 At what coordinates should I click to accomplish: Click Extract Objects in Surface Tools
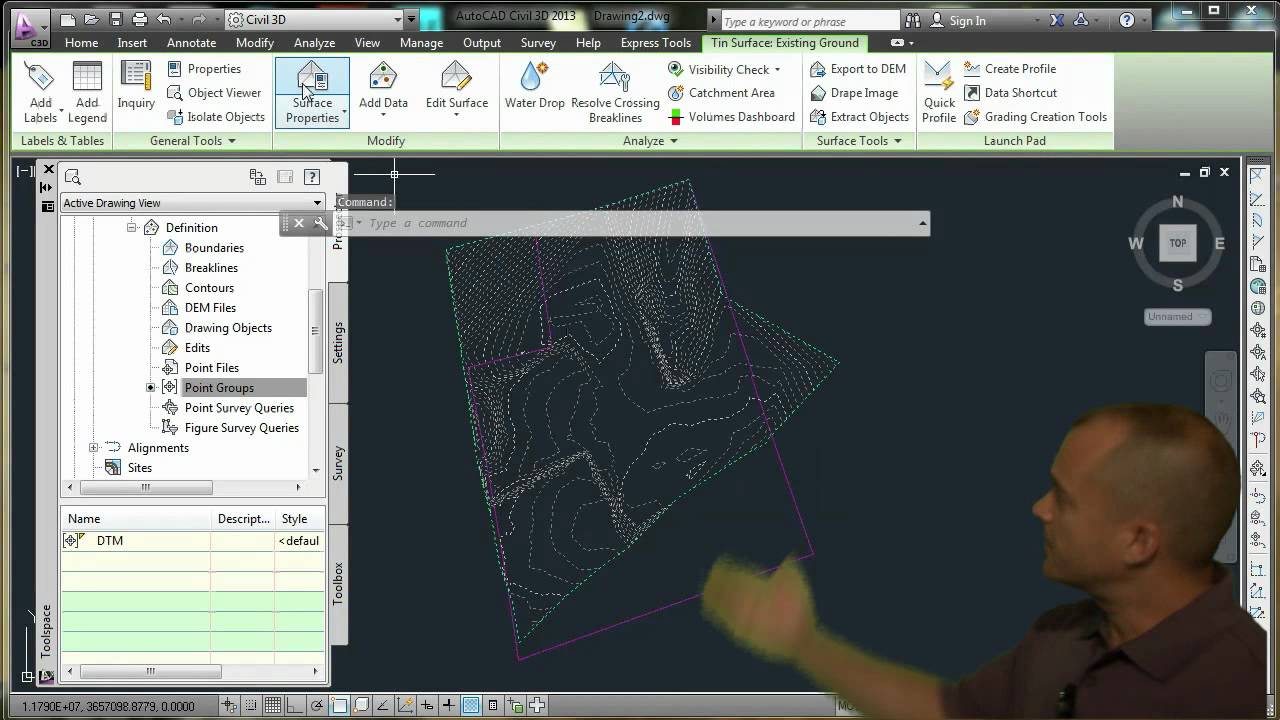tap(860, 117)
